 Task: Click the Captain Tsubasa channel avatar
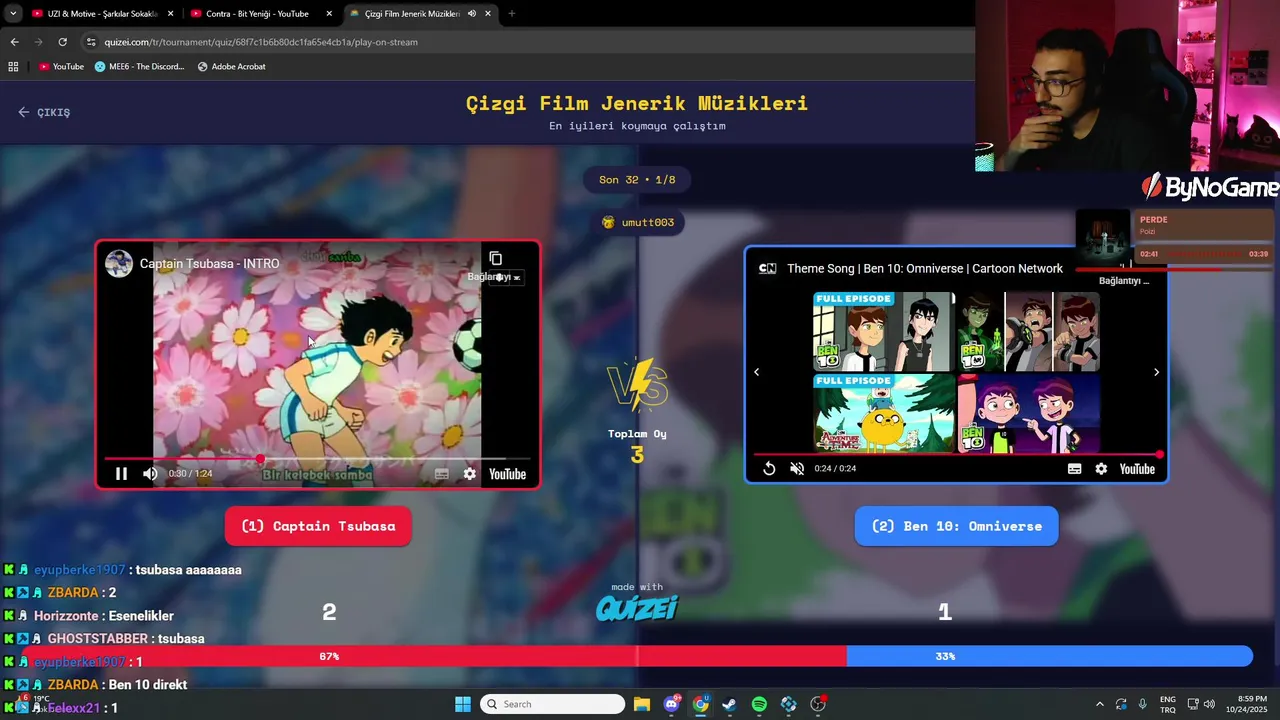tap(119, 264)
